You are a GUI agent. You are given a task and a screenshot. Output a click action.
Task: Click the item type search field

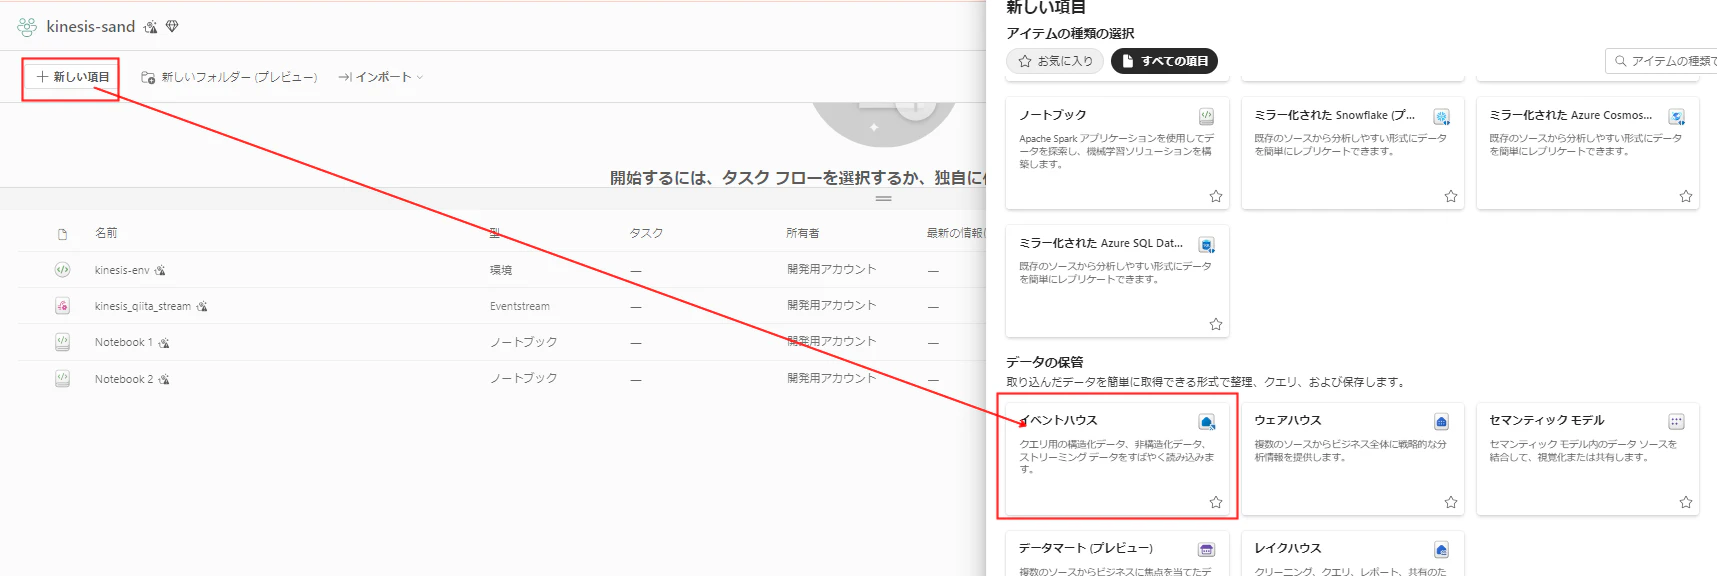pos(1661,61)
